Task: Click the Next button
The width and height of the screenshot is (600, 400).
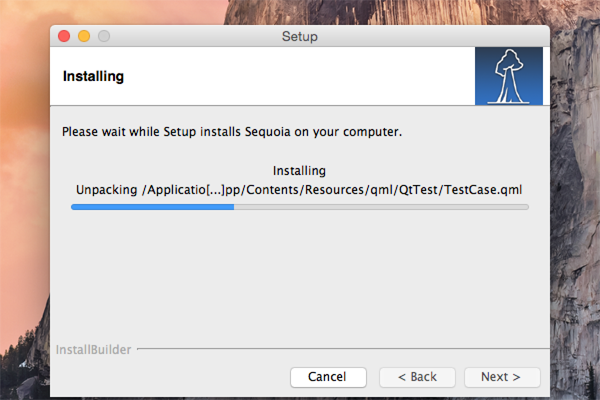Action: [502, 377]
